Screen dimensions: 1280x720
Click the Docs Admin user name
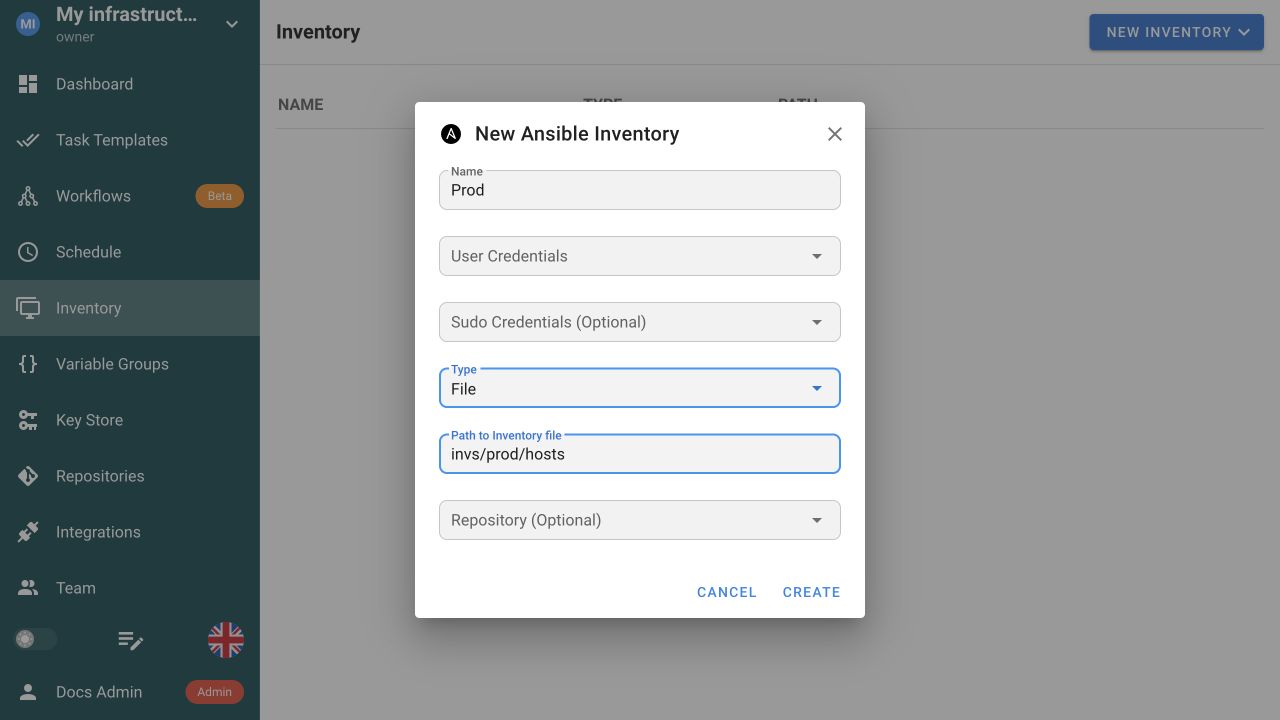[99, 692]
